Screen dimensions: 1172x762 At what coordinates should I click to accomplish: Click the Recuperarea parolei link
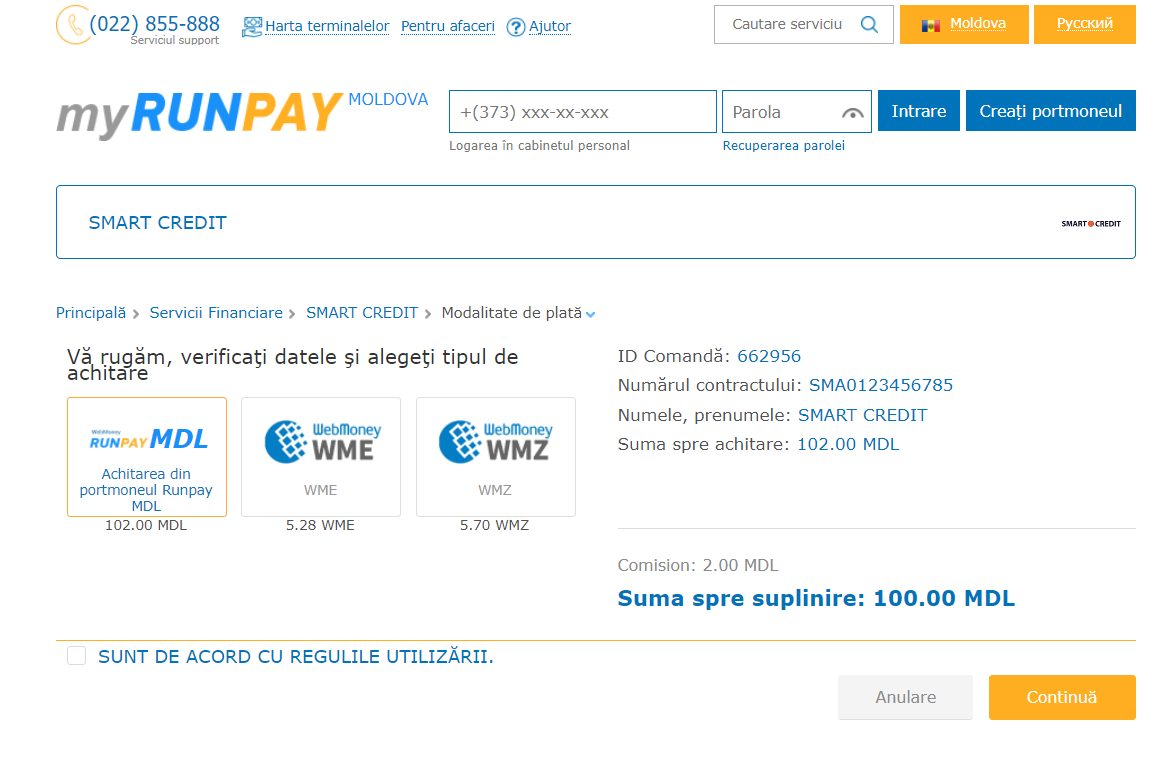click(x=783, y=146)
